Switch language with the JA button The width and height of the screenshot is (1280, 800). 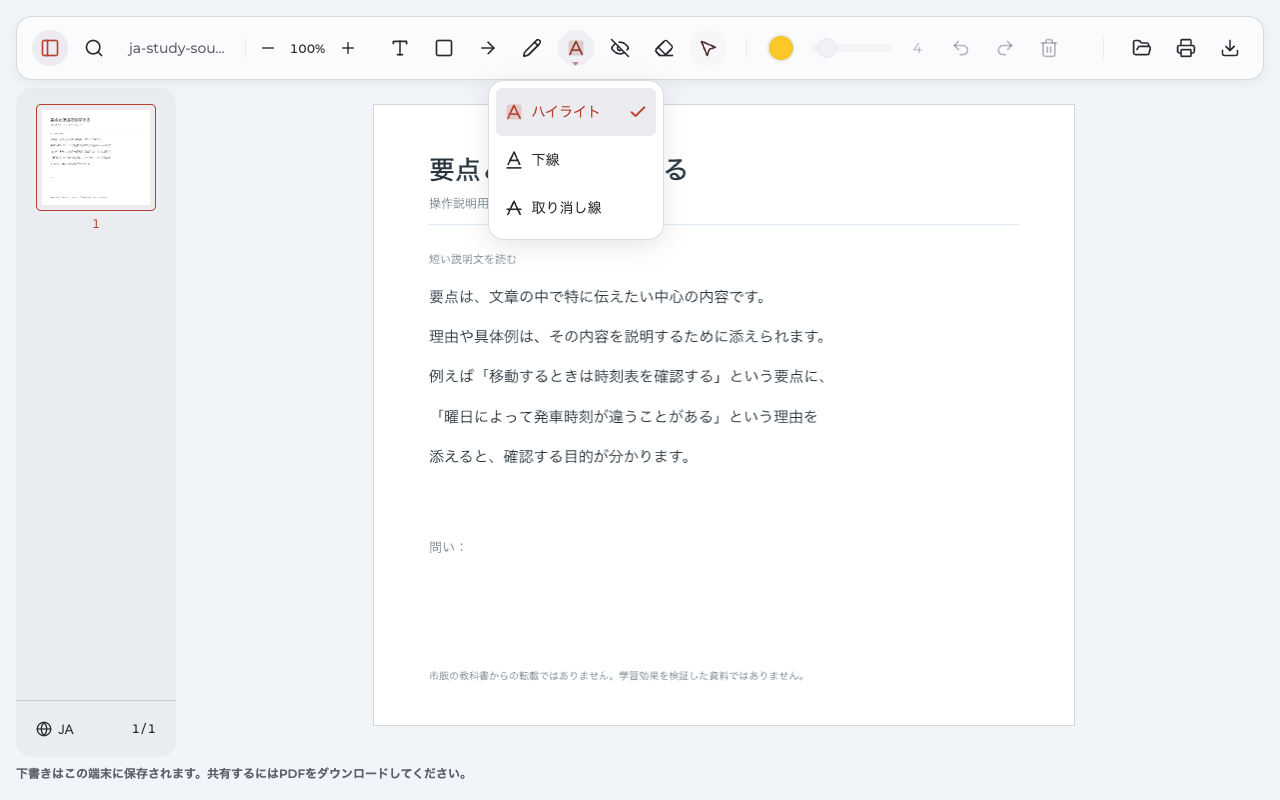pyautogui.click(x=55, y=729)
